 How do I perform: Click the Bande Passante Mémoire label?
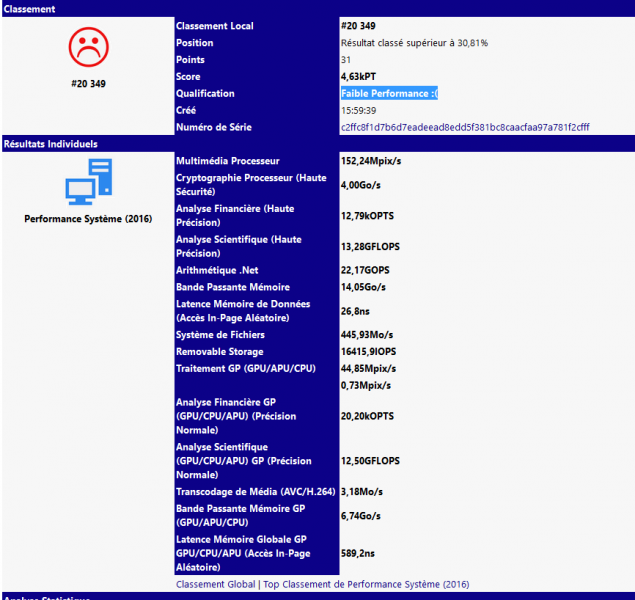[232, 287]
